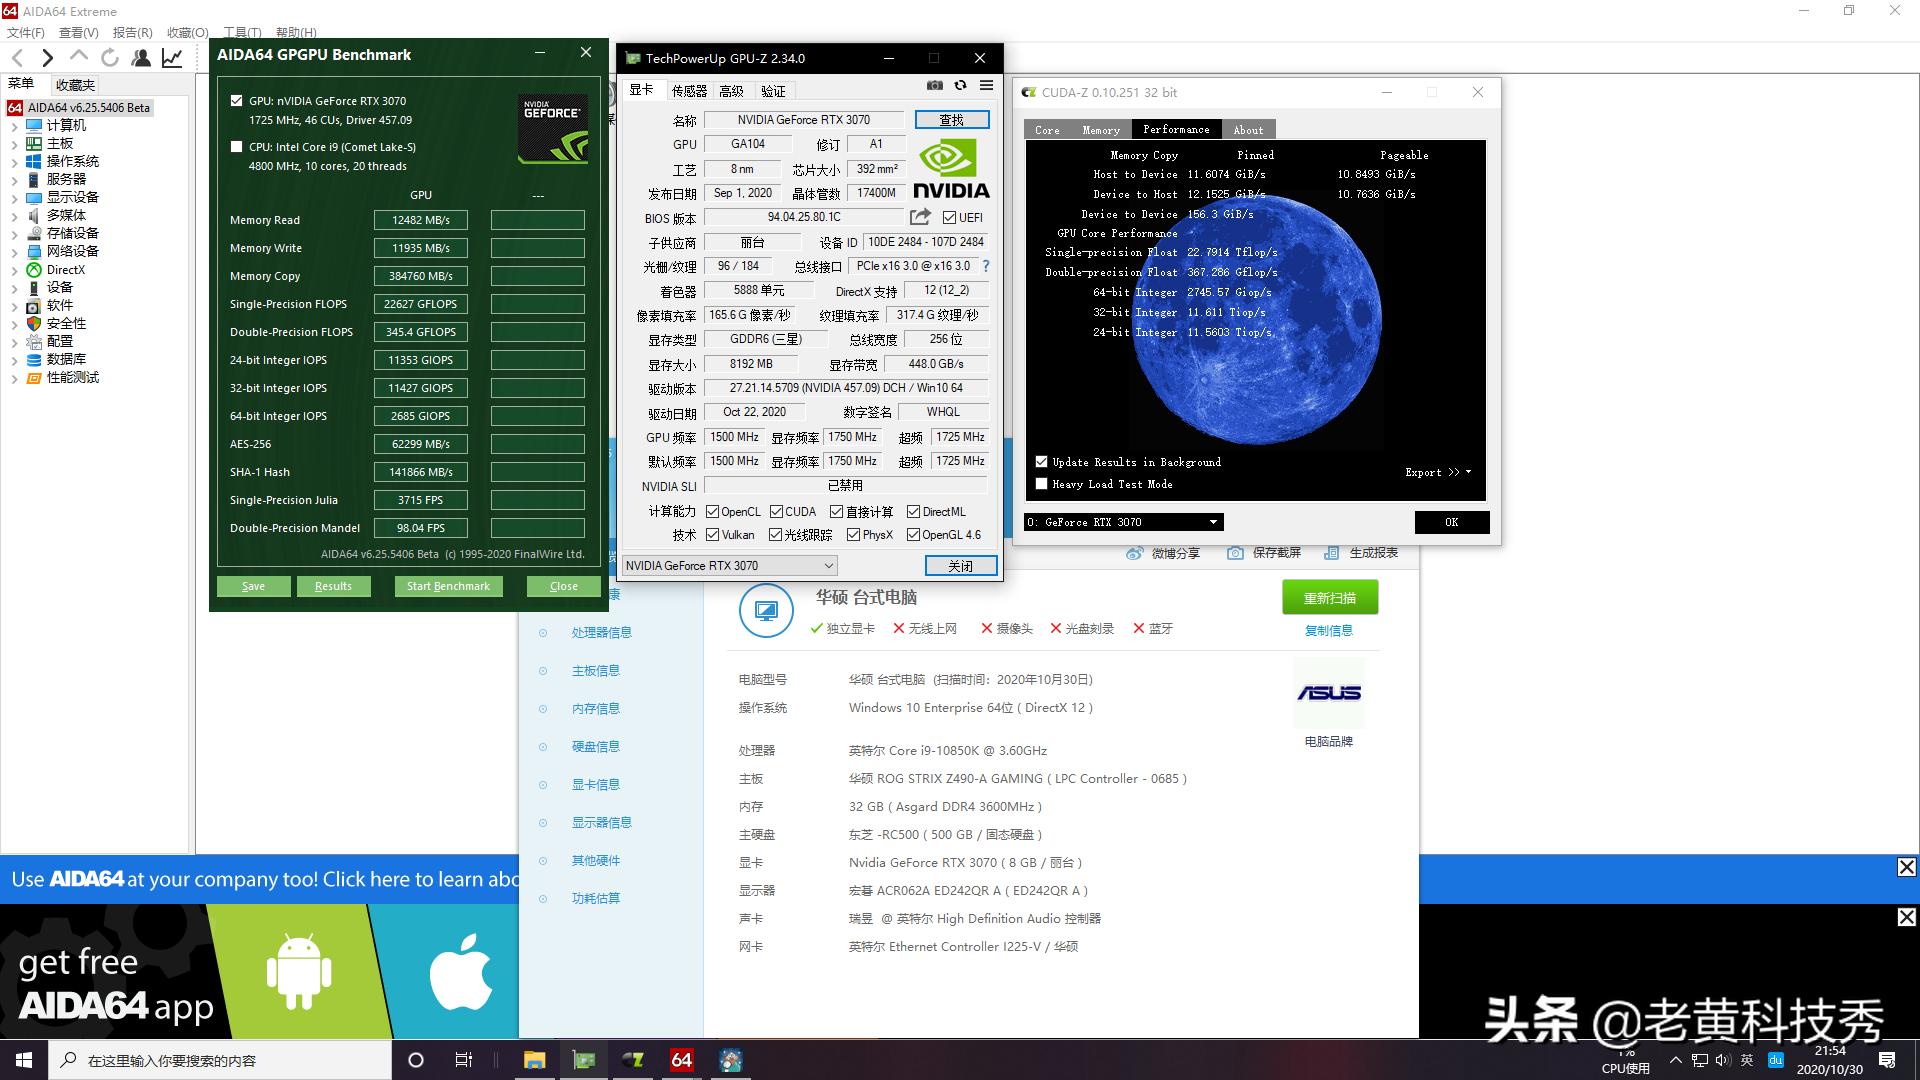Click the share icon beside BIOS version
This screenshot has height=1080, width=1920.
pyautogui.click(x=919, y=216)
